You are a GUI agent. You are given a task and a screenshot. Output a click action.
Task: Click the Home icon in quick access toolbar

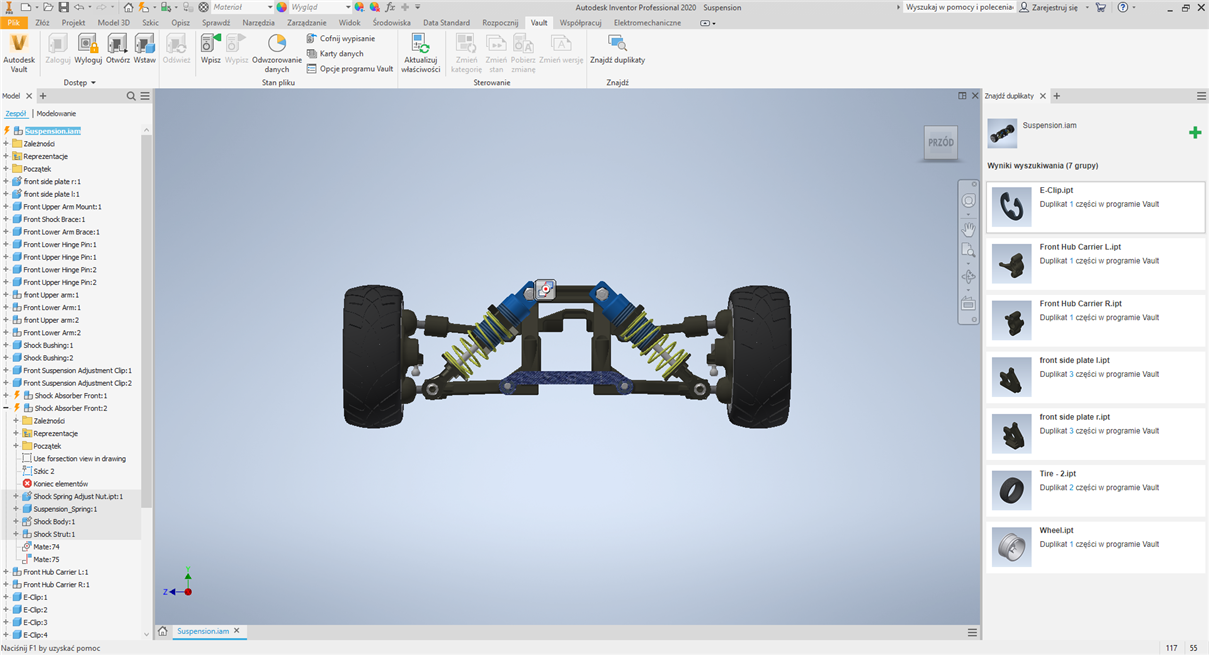pos(129,7)
